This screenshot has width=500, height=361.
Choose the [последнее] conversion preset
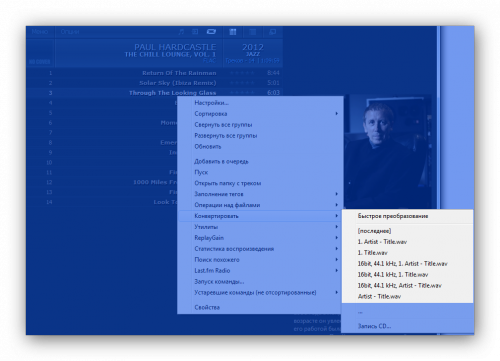click(x=407, y=231)
